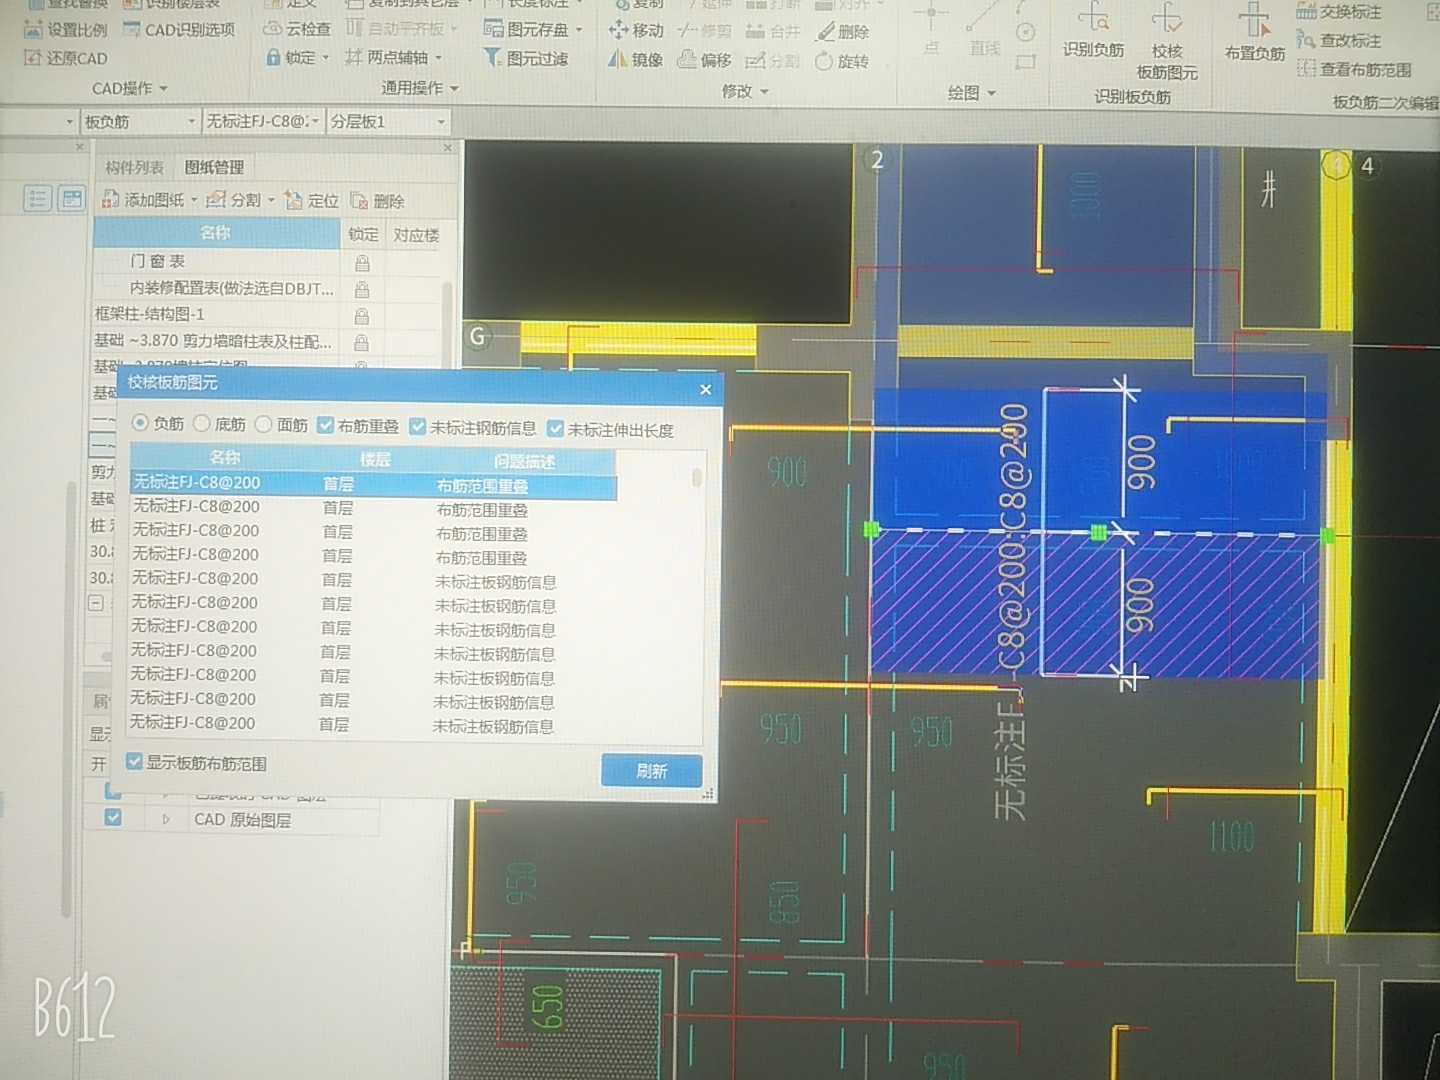Screen dimensions: 1440x1080
Task: Click the 查改标注 edit annotation tool
Action: 1338,41
